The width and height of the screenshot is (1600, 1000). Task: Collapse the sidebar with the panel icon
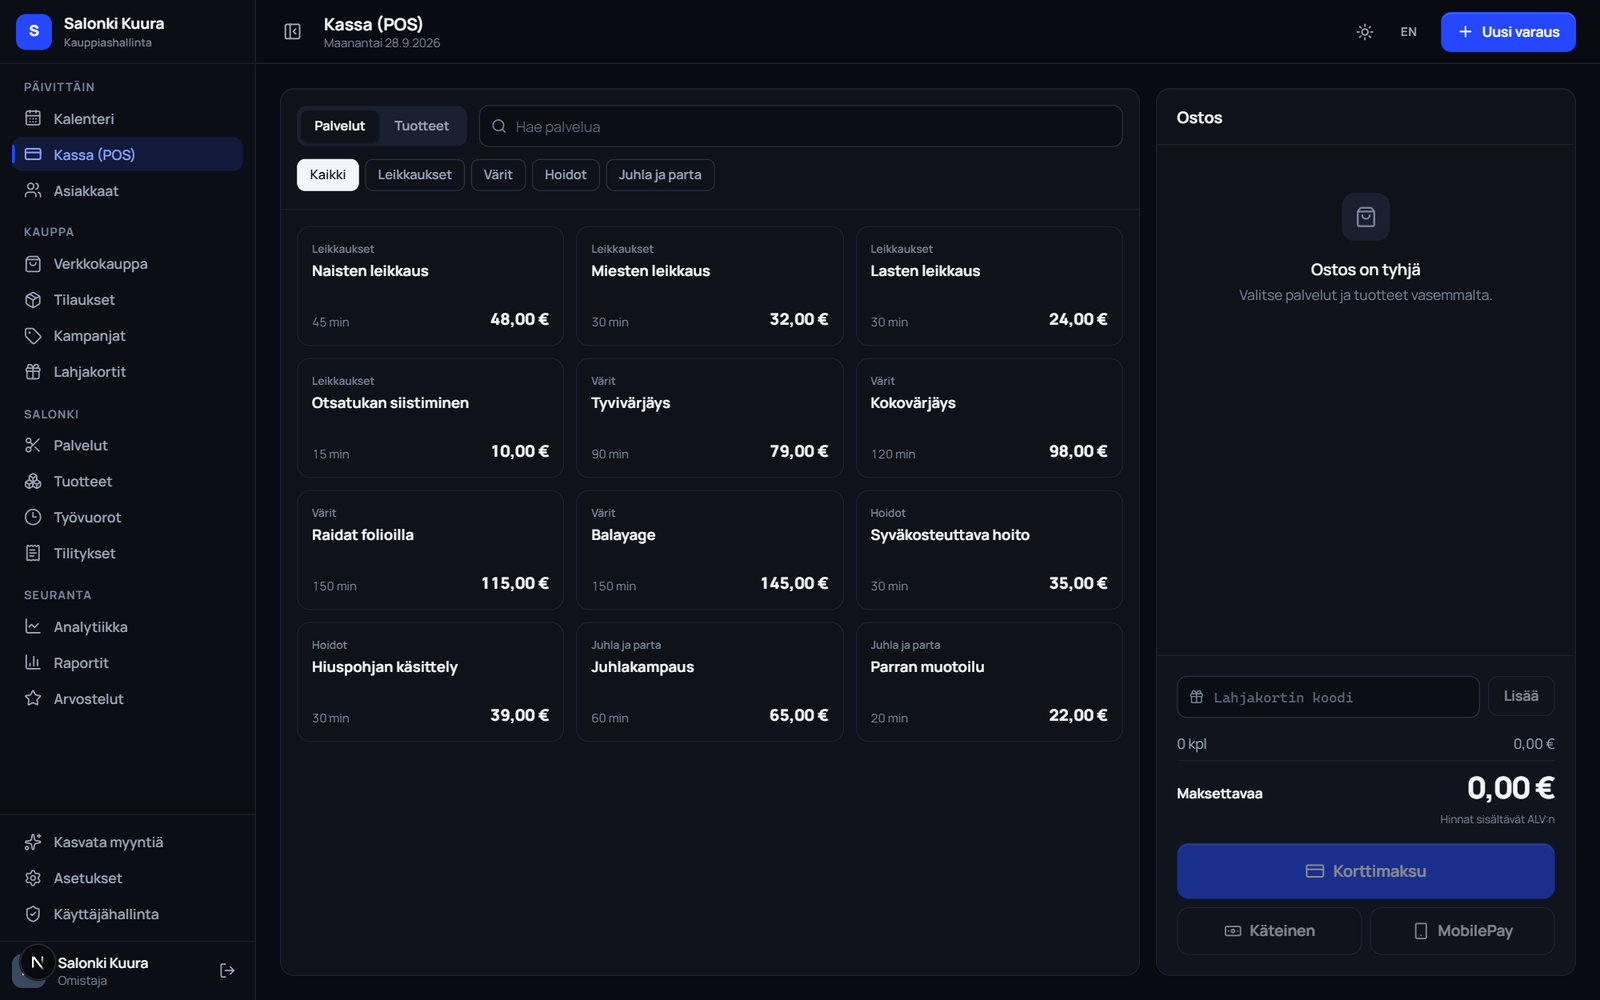coord(292,32)
